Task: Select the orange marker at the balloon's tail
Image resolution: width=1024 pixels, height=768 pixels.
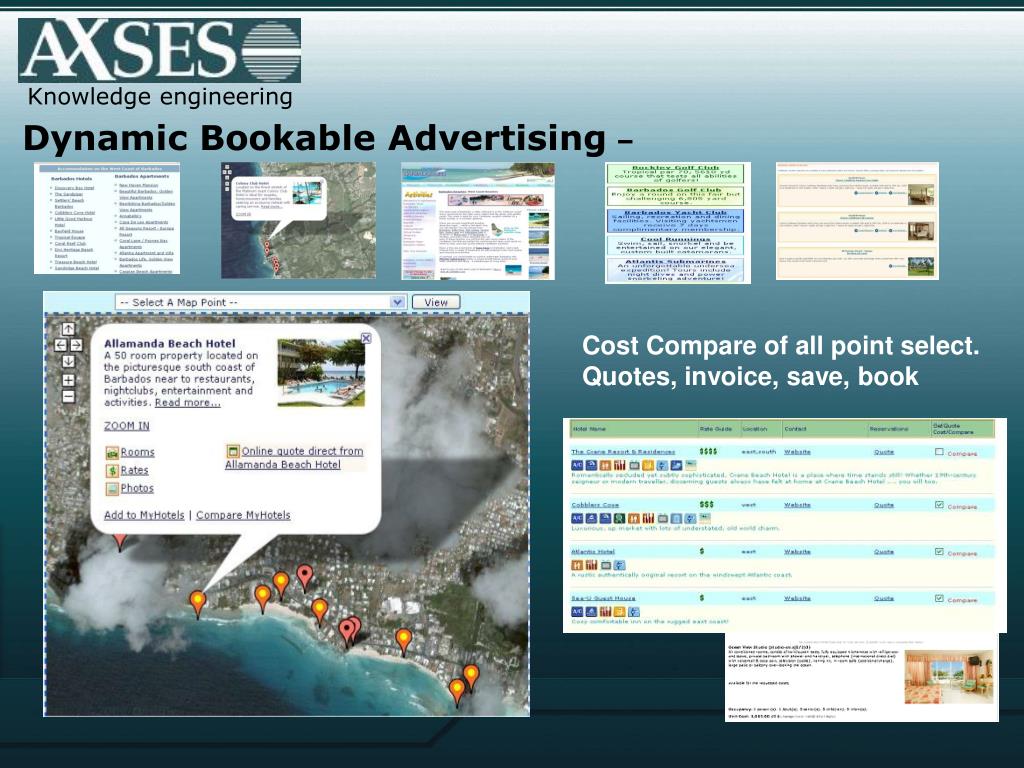Action: (197, 603)
